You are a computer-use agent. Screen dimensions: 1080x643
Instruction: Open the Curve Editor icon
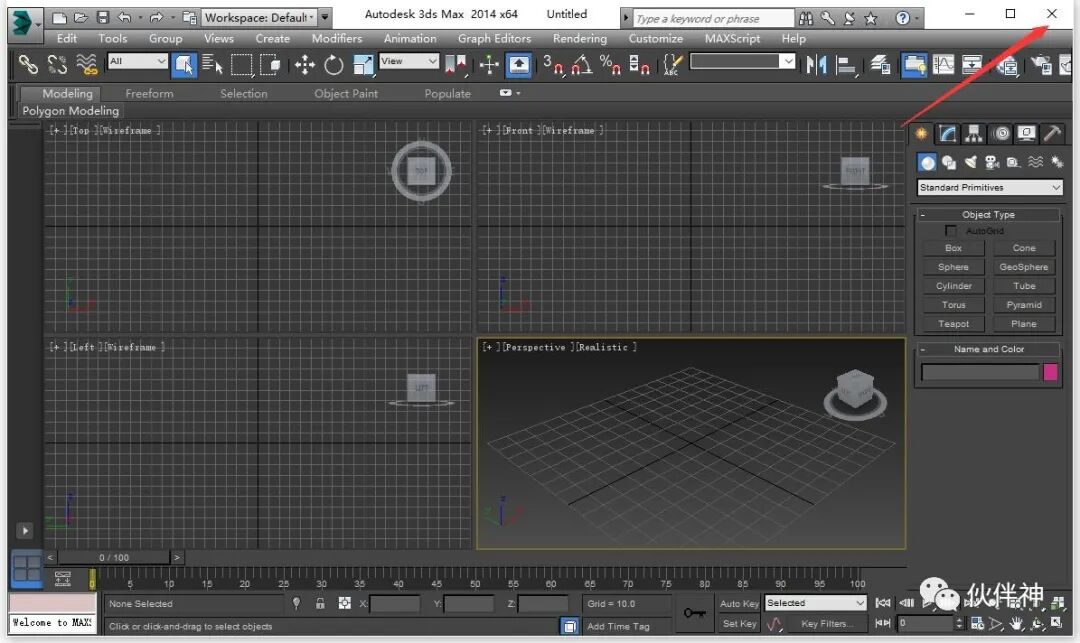pos(943,65)
